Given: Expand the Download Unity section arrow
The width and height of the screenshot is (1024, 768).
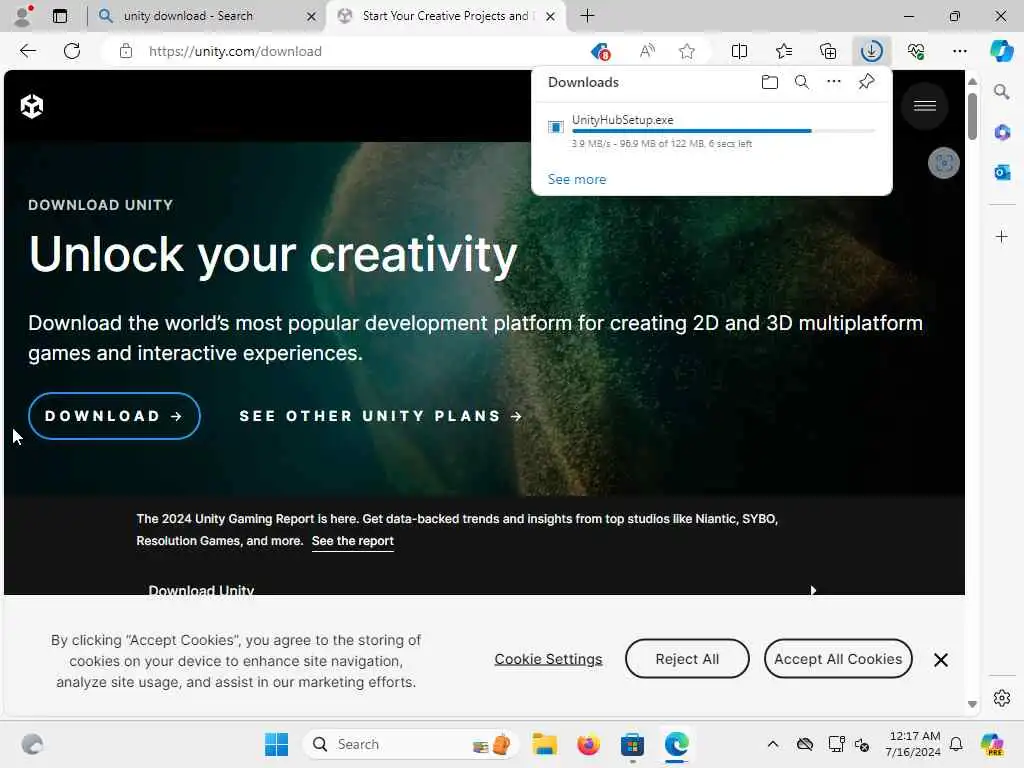Looking at the screenshot, I should pos(813,590).
